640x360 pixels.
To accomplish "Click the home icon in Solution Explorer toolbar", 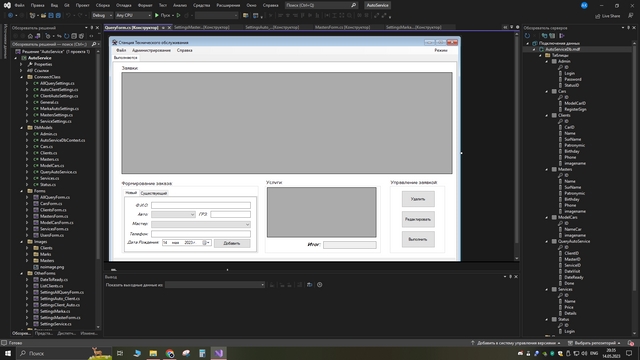I will tap(30, 36).
